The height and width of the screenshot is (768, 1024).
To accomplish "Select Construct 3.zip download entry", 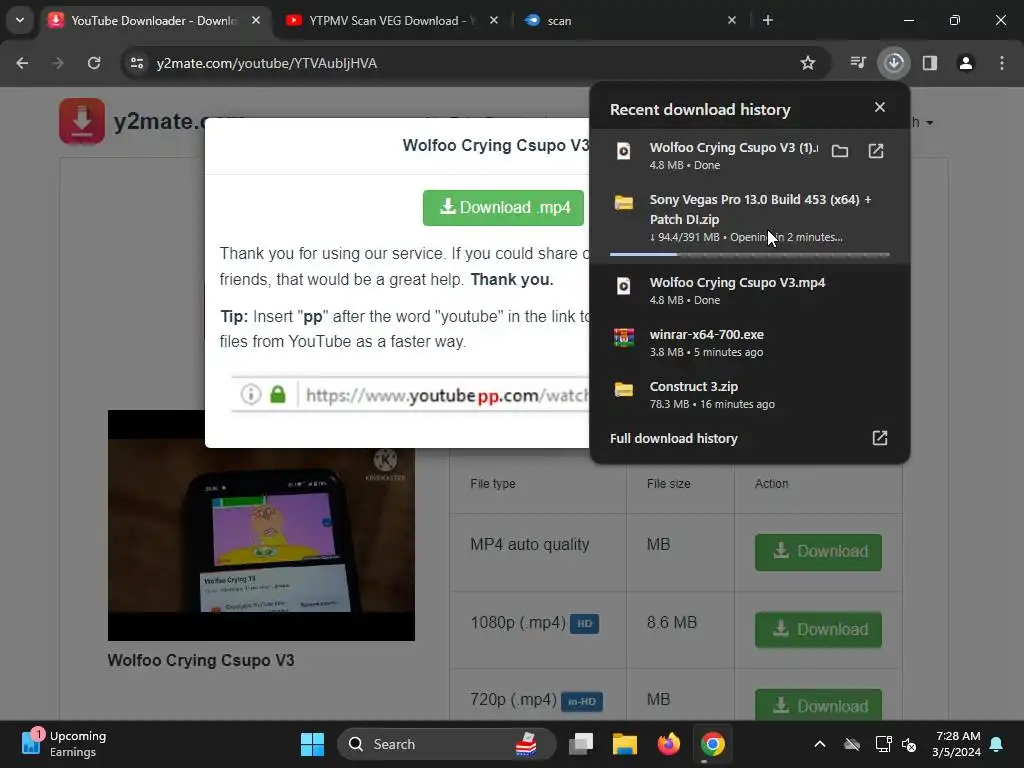I will tap(750, 395).
